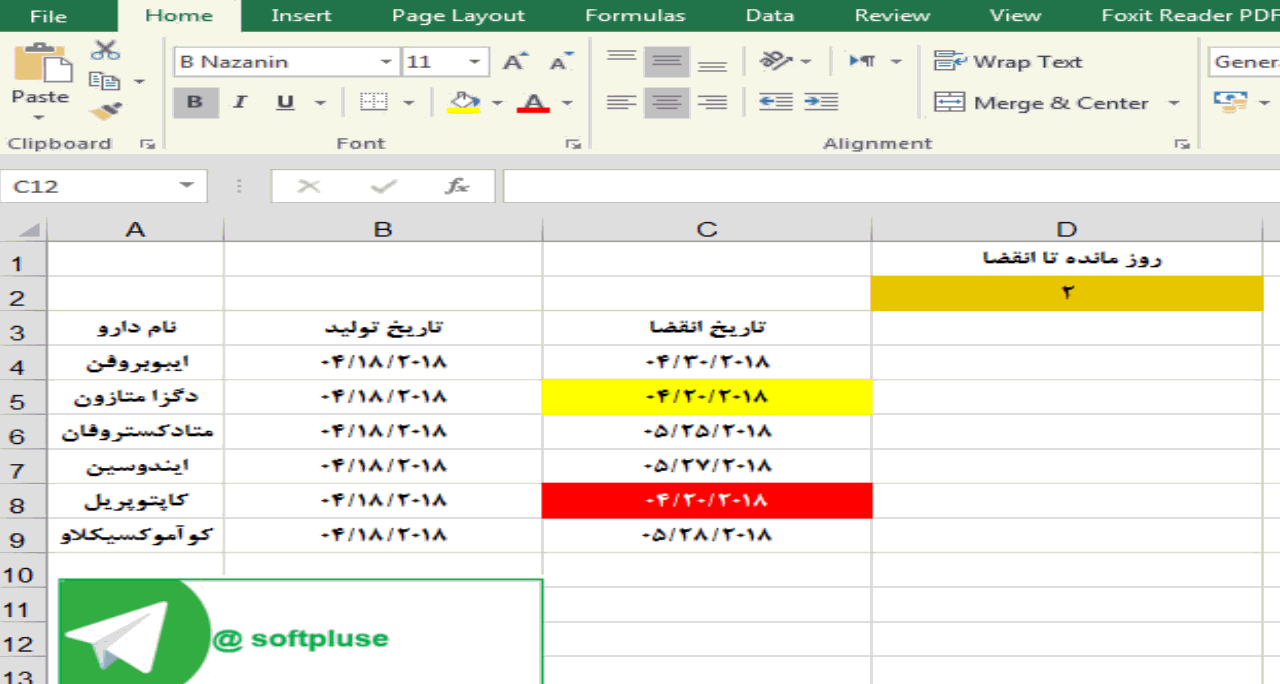Switch to the Review tab
1280x684 pixels.
892,16
